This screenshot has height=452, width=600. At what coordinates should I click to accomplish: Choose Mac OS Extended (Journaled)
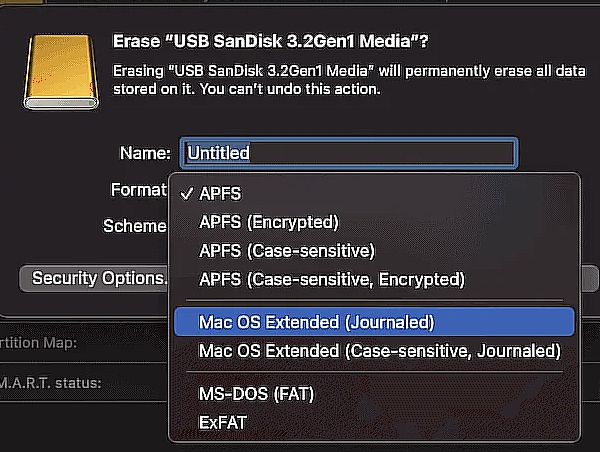tap(316, 322)
